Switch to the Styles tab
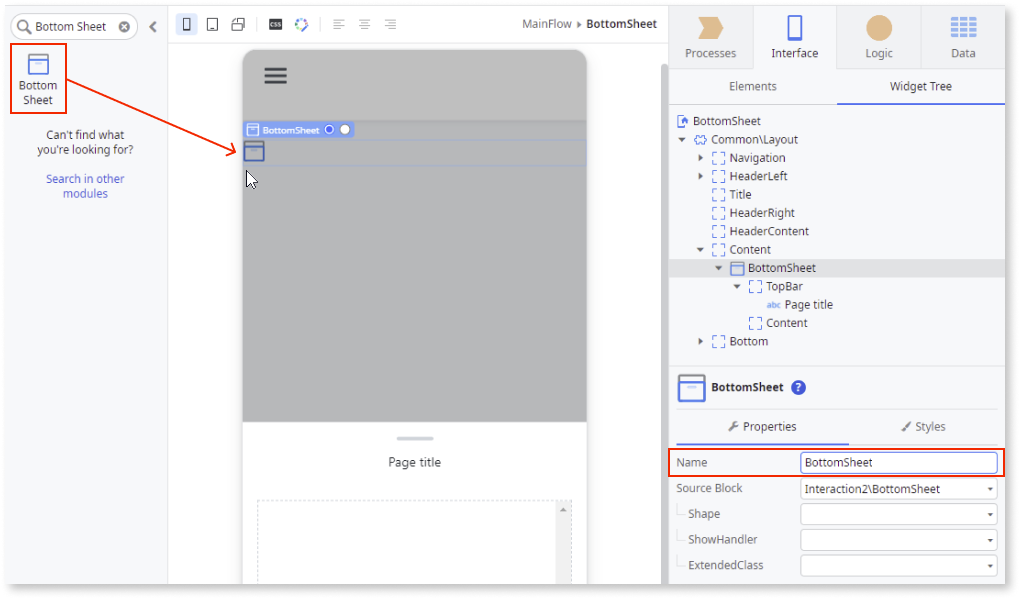 pos(922,427)
